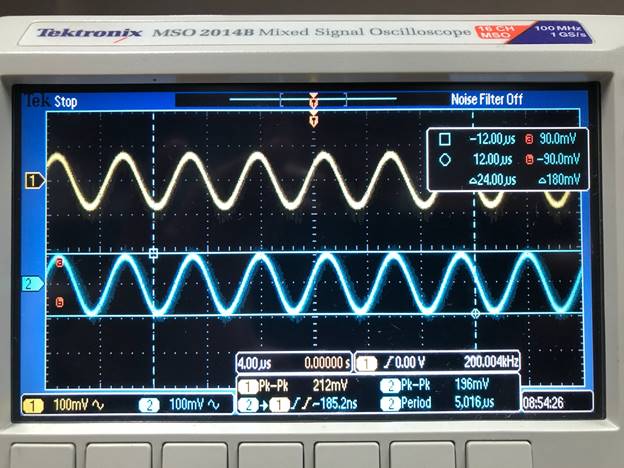Click the -90.0mV cursor voltage value
624x468 pixels.
pyautogui.click(x=558, y=160)
